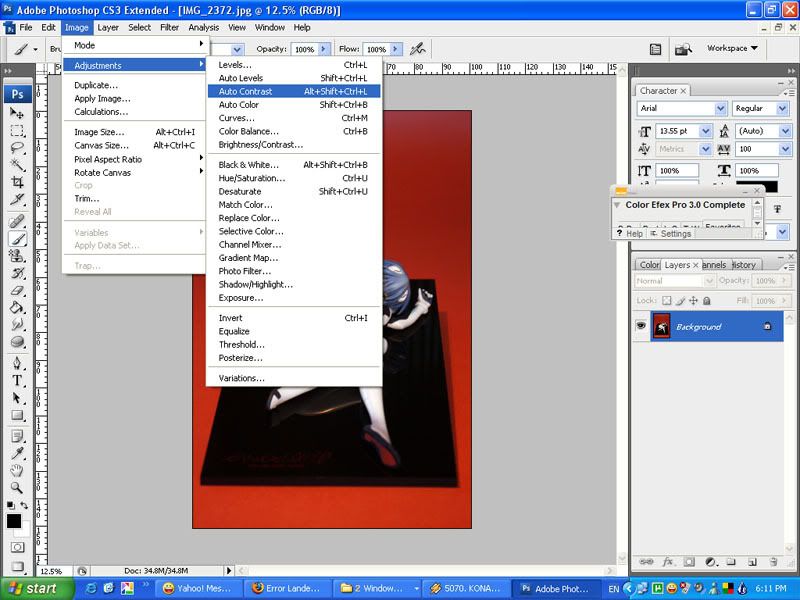Open Yahoo! Messenger taskbar button

(x=197, y=589)
